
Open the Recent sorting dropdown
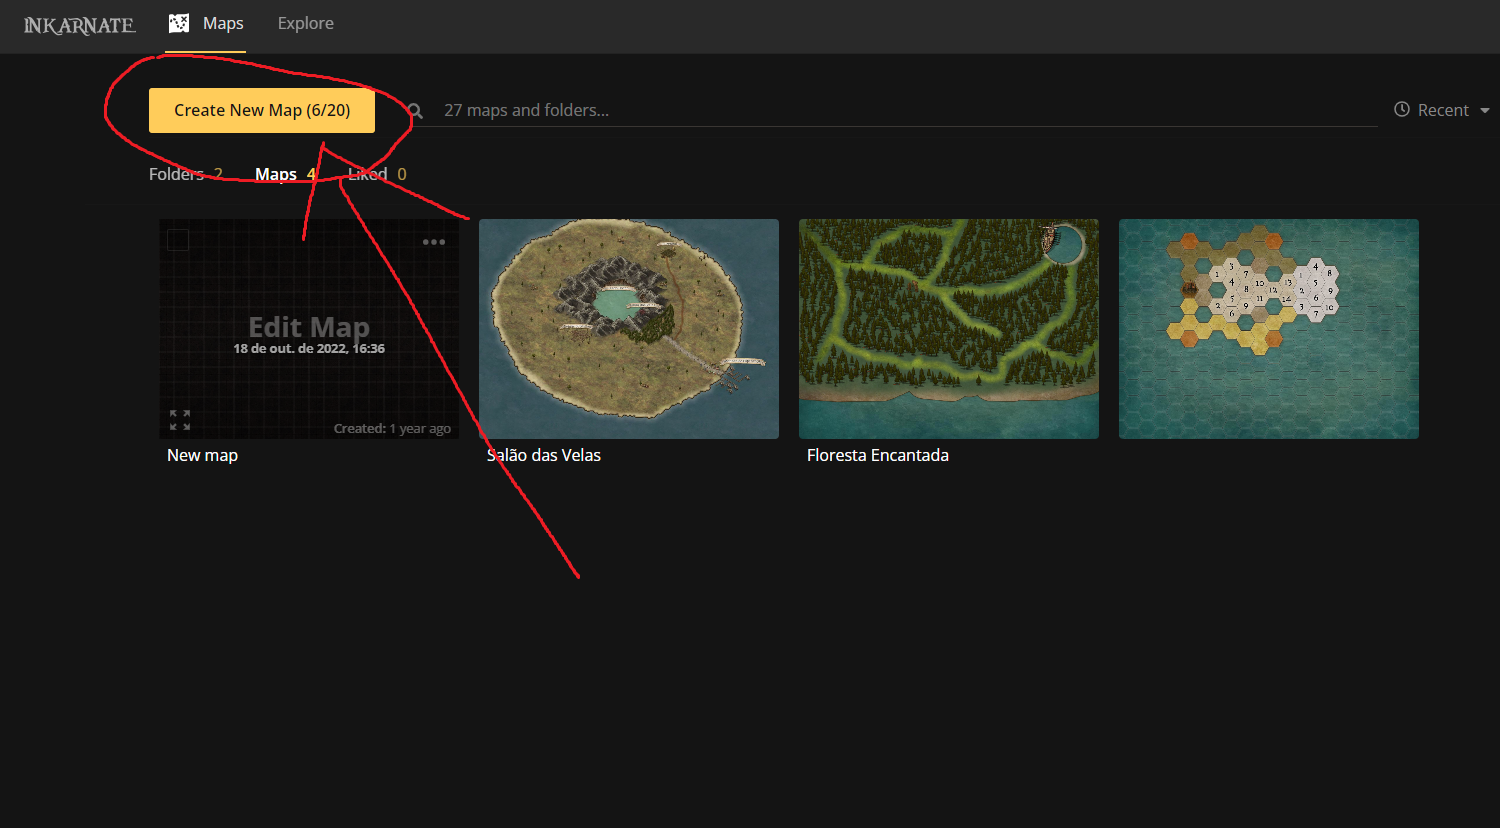[x=1444, y=110]
